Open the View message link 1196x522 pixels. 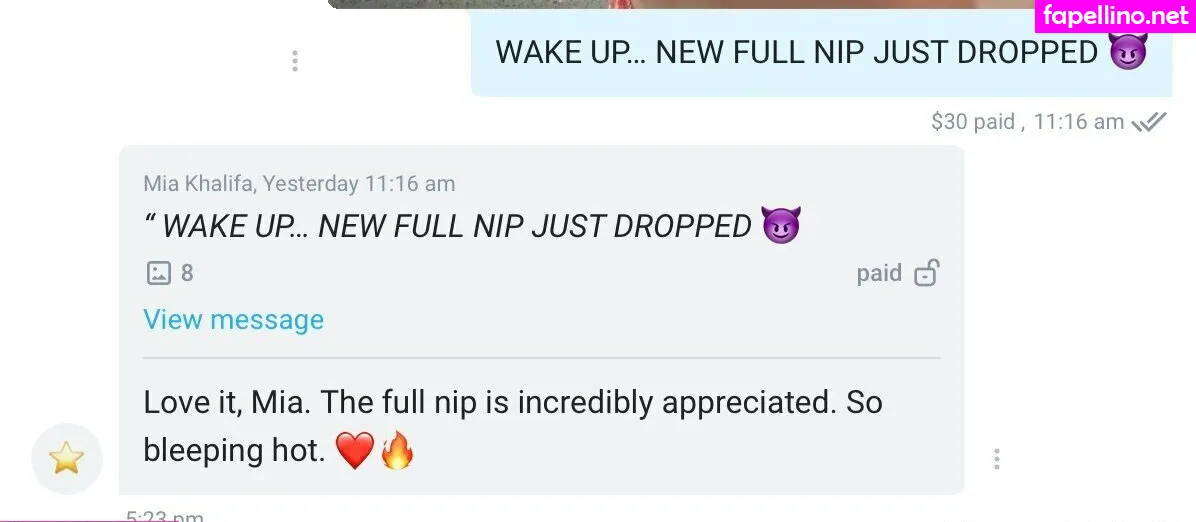[233, 320]
